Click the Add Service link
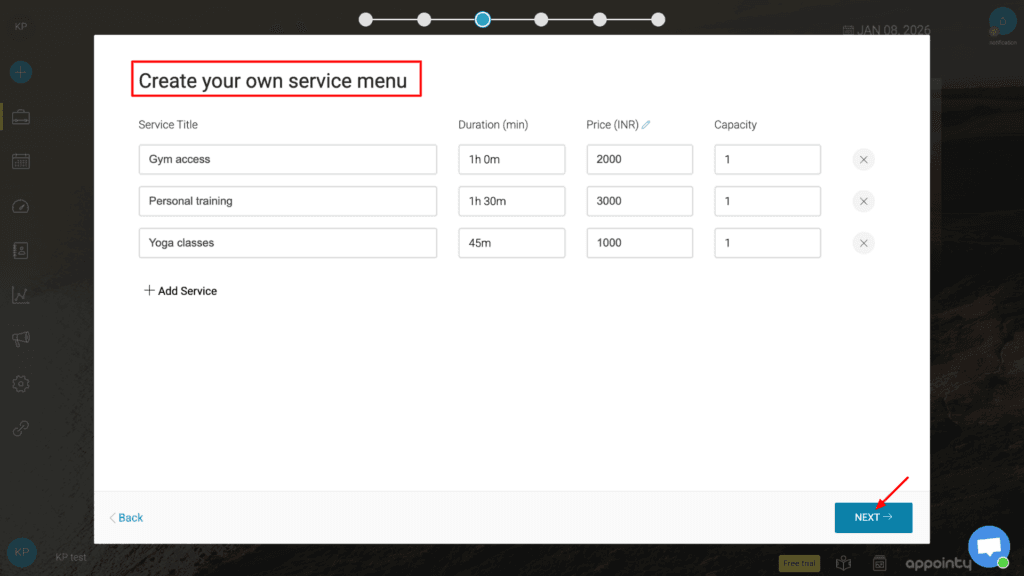The image size is (1024, 576). pos(181,291)
